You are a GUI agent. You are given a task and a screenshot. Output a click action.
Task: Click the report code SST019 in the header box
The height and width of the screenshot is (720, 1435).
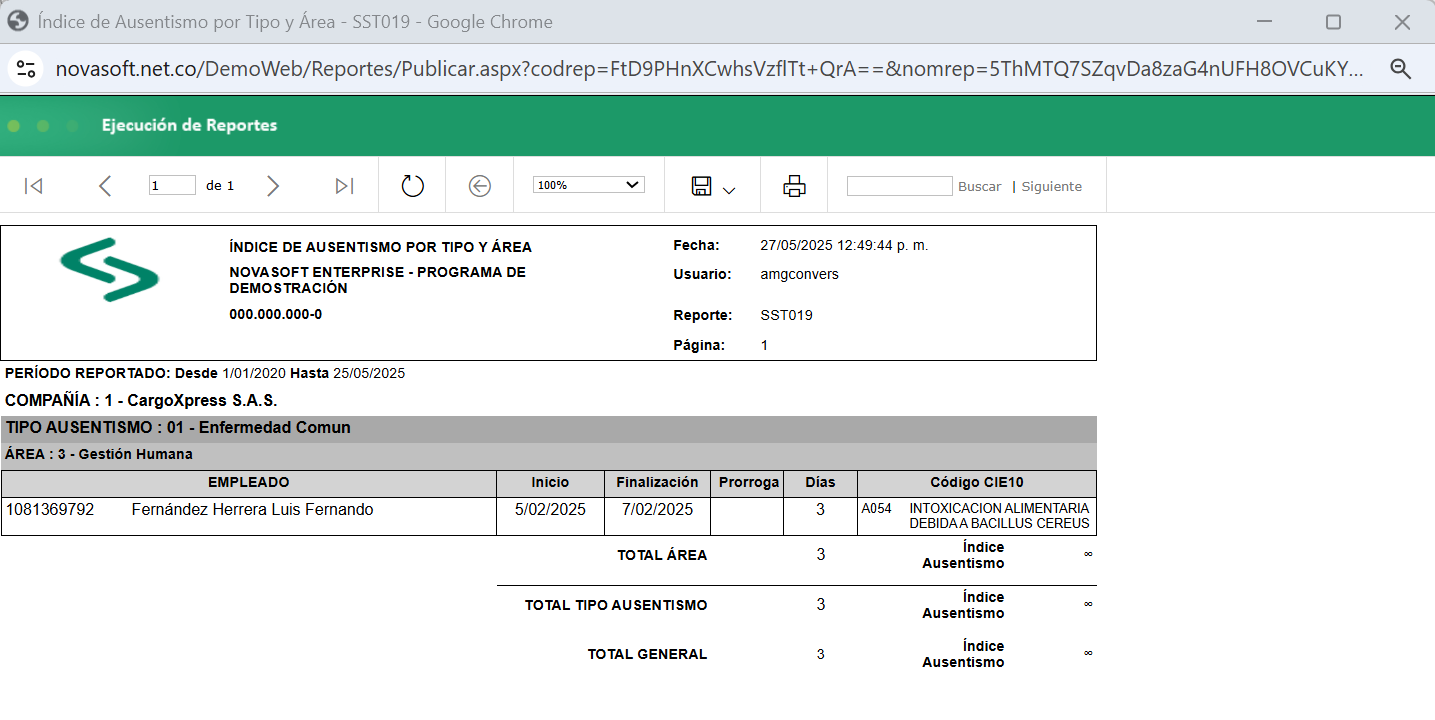(786, 315)
